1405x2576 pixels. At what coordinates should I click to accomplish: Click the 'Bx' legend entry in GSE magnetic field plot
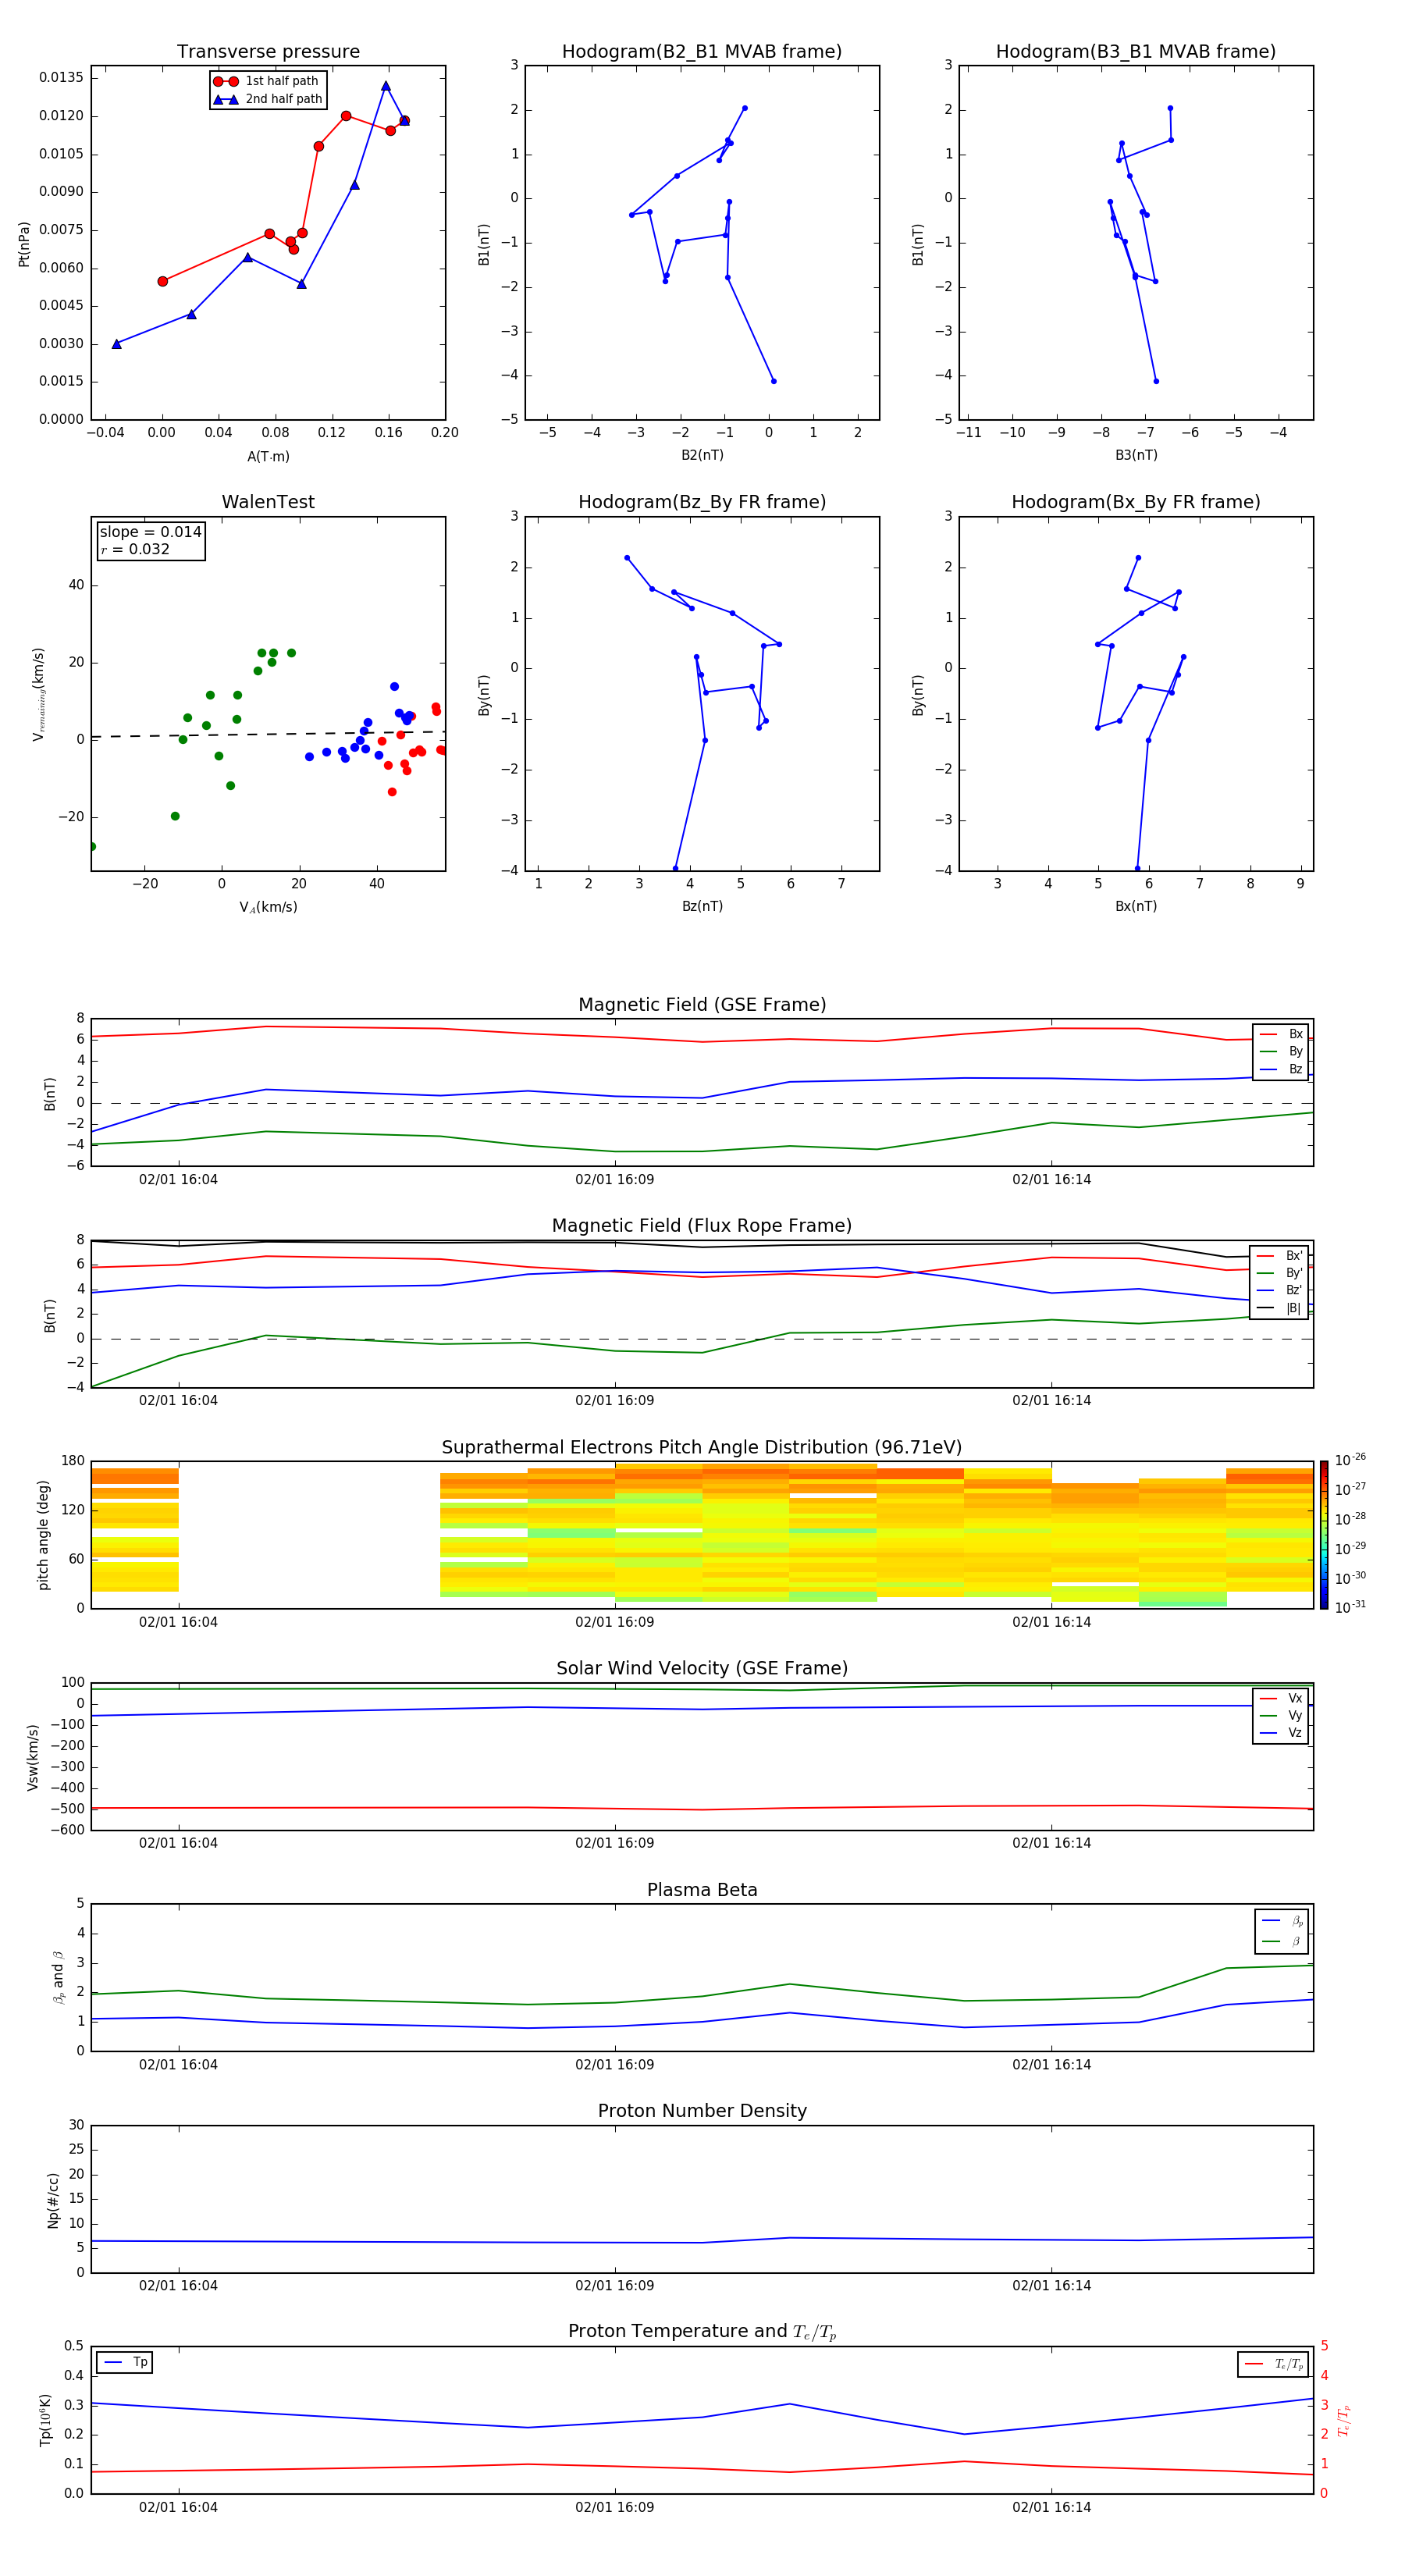[1281, 1034]
